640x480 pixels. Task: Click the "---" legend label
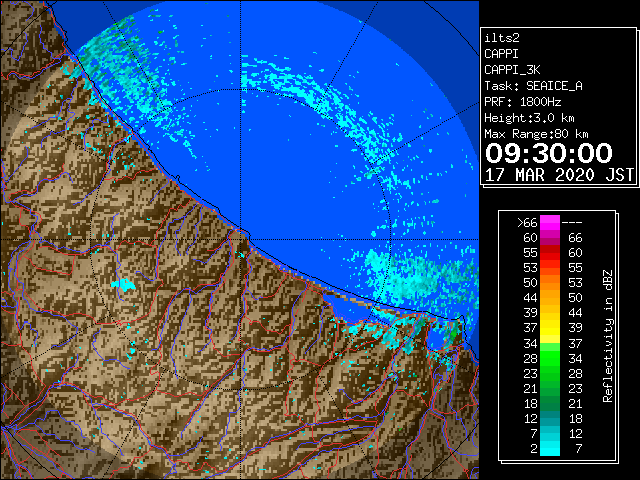coord(572,223)
